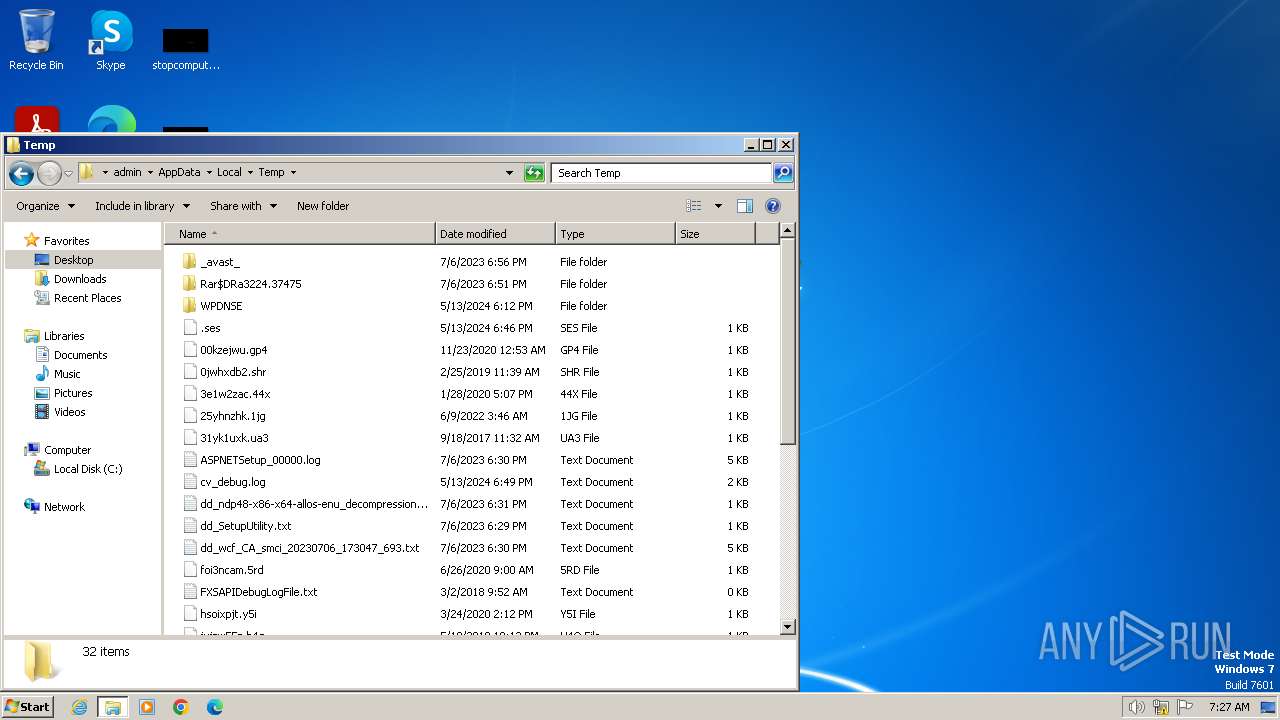
Task: Select Favorites in navigation pane
Action: pyautogui.click(x=66, y=241)
